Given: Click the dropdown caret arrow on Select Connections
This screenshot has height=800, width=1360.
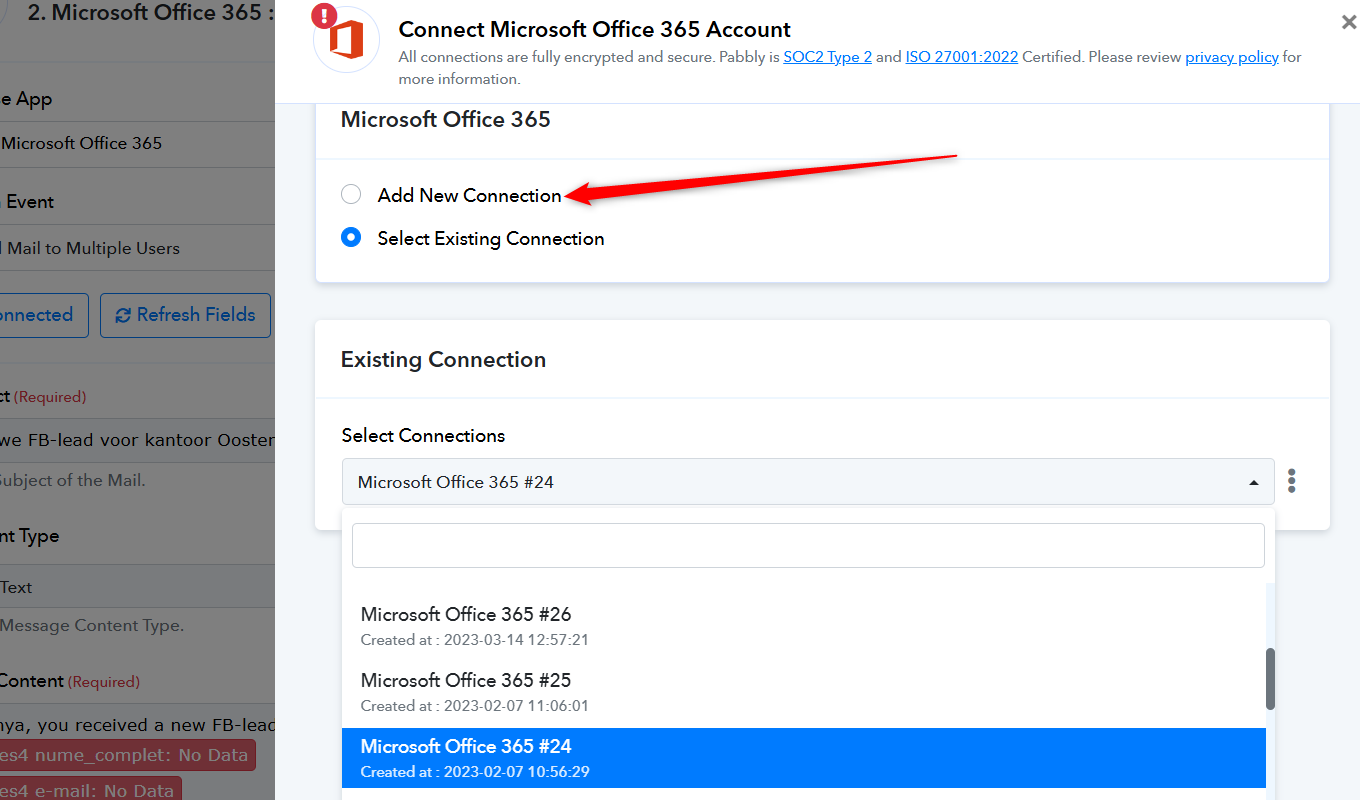Looking at the screenshot, I should pos(1253,483).
